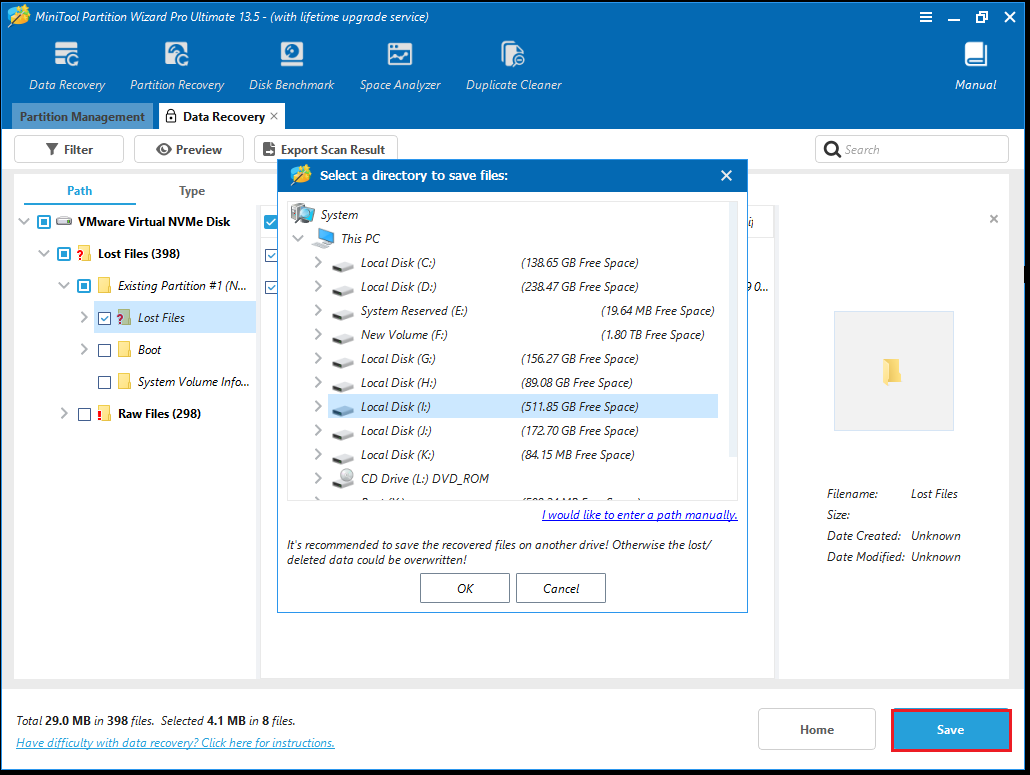Close the Select a directory dialog
Image resolution: width=1030 pixels, height=775 pixels.
pos(726,175)
